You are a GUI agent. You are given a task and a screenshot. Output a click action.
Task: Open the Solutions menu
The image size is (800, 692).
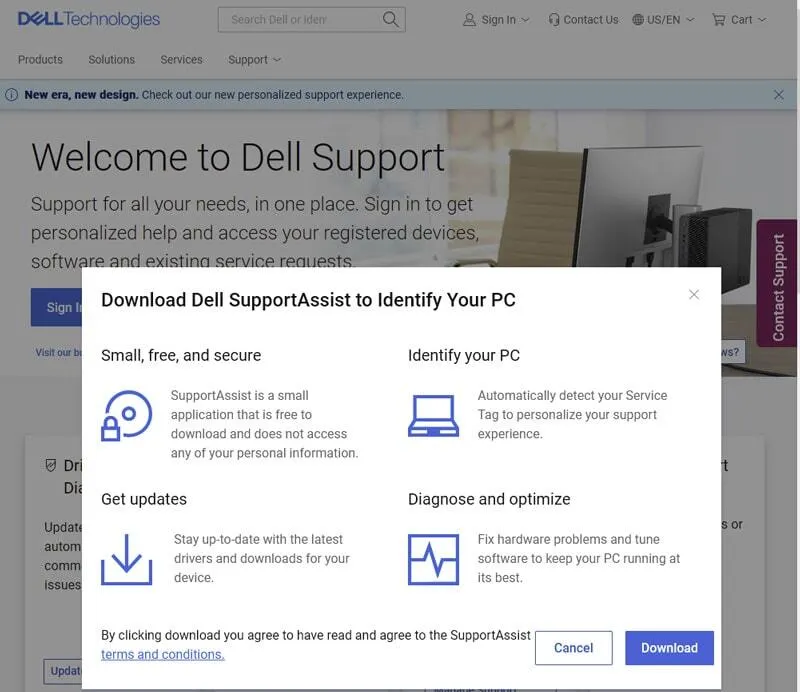click(x=112, y=59)
